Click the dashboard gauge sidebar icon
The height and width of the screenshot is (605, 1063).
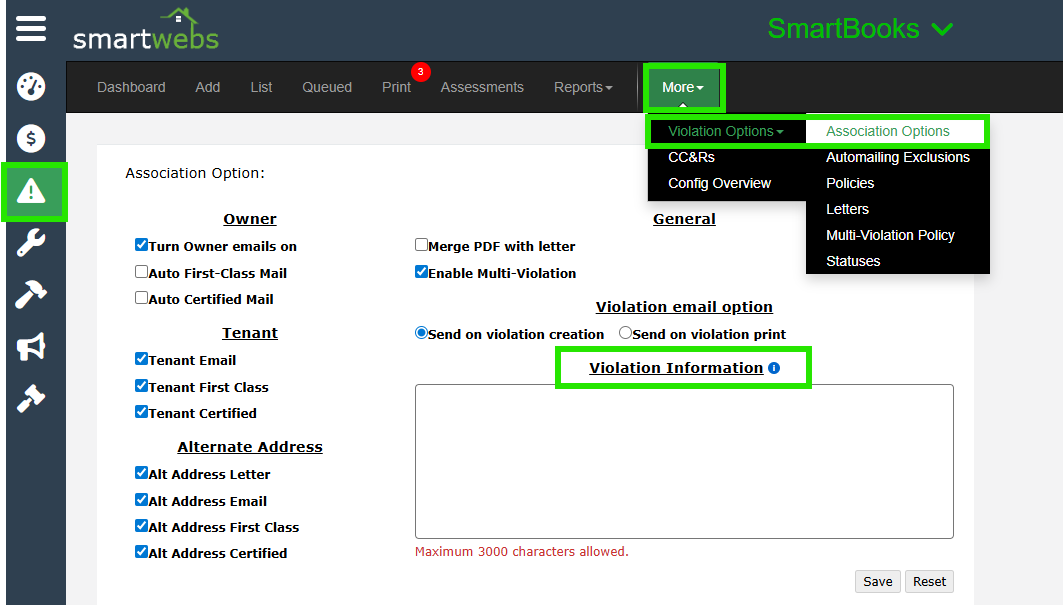pos(31,87)
